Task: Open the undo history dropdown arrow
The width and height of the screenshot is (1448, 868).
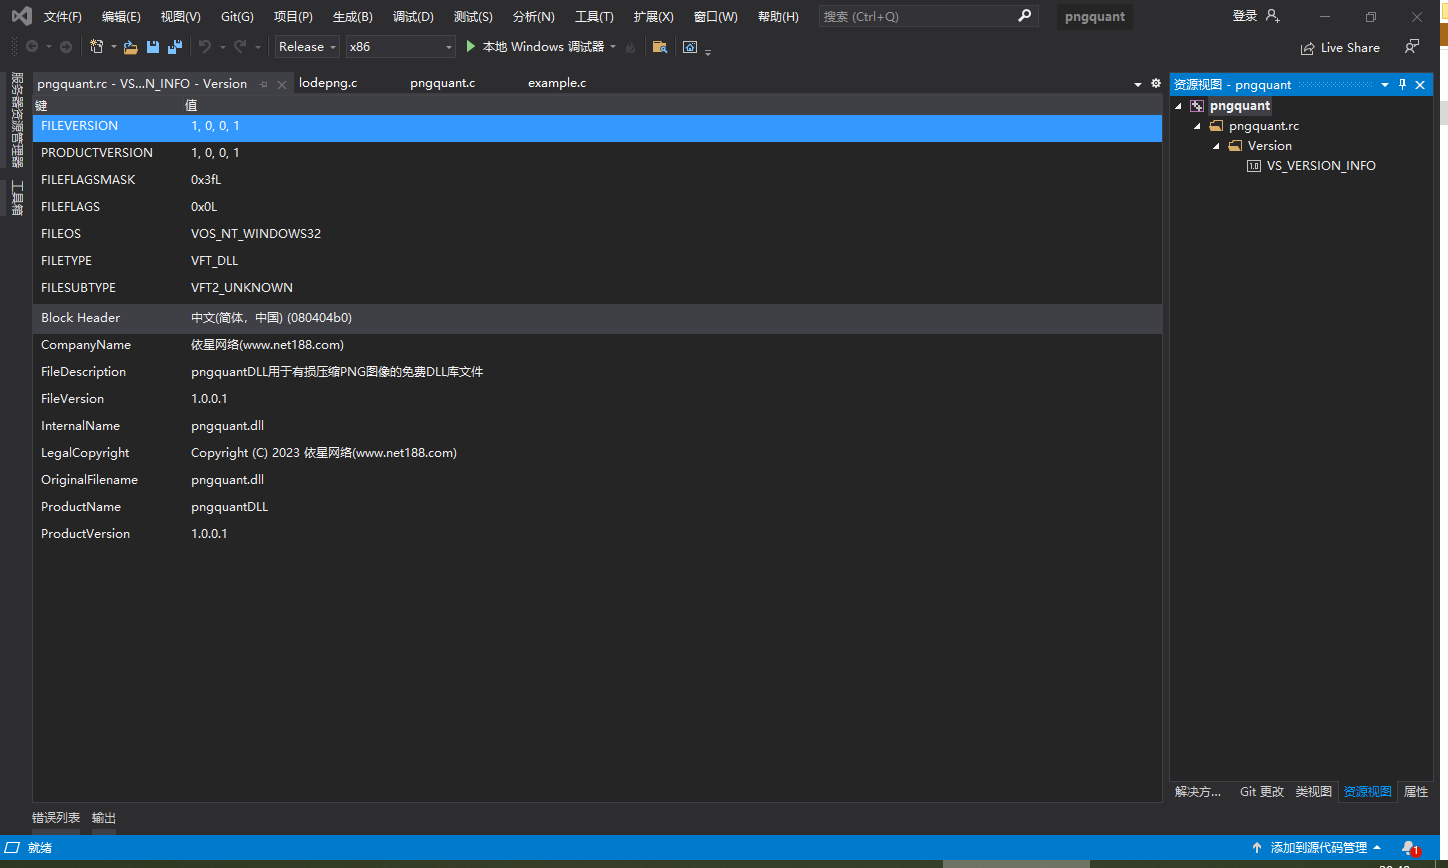Action: pyautogui.click(x=222, y=47)
